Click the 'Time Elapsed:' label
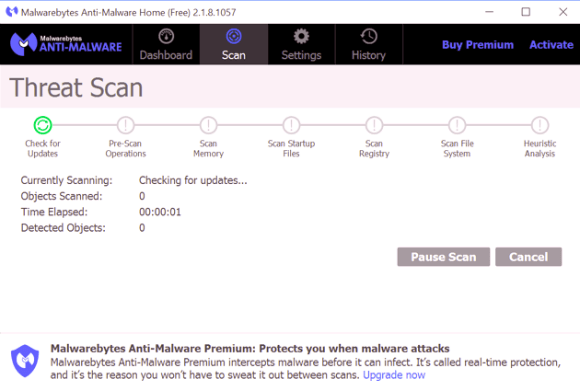This screenshot has height=391, width=580. coord(54,212)
